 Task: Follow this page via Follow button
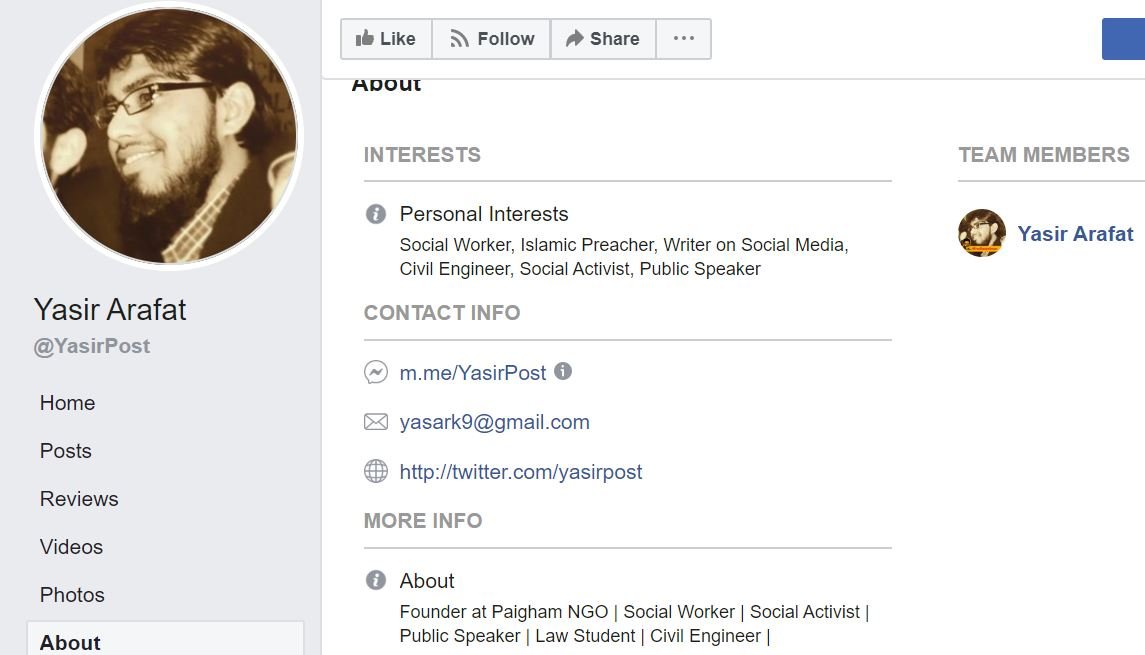pos(491,39)
